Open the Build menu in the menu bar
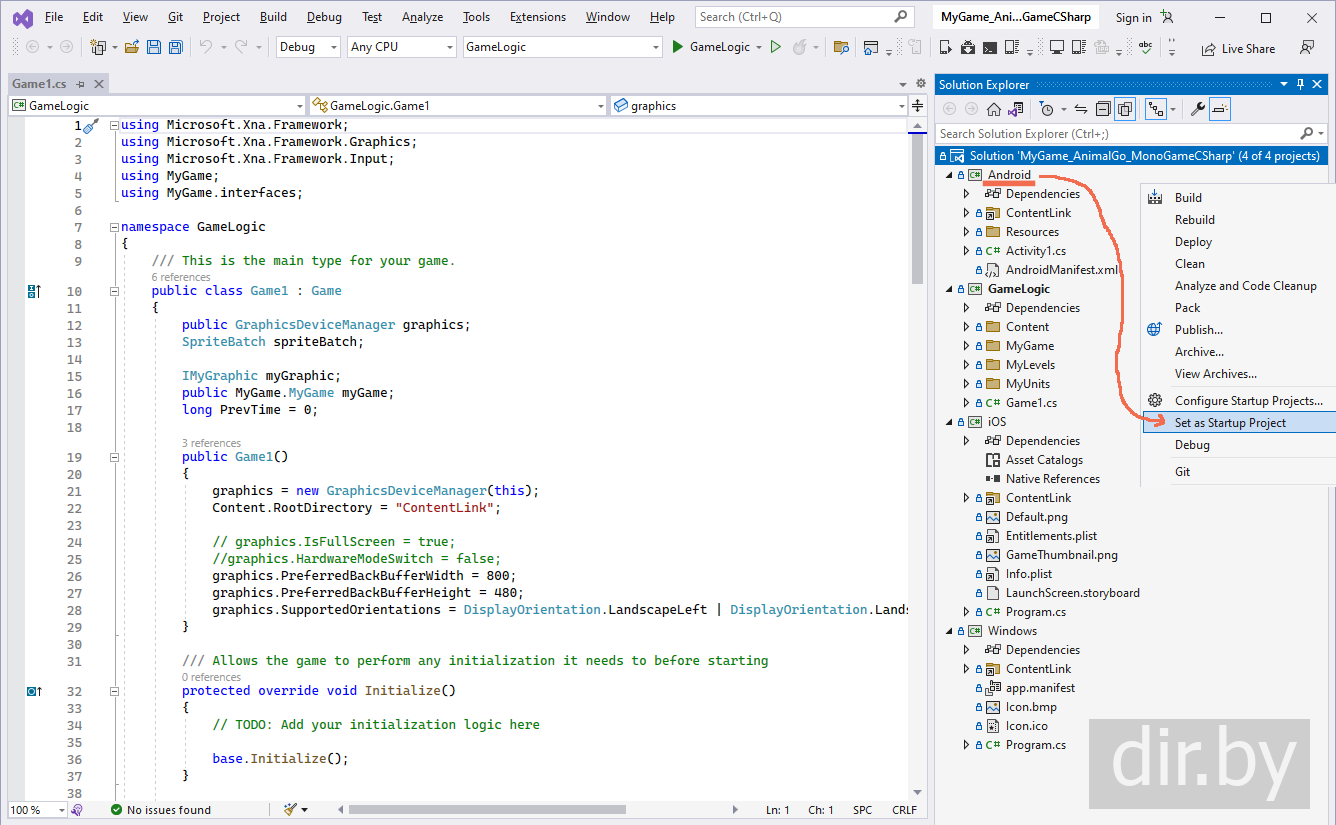 tap(273, 17)
